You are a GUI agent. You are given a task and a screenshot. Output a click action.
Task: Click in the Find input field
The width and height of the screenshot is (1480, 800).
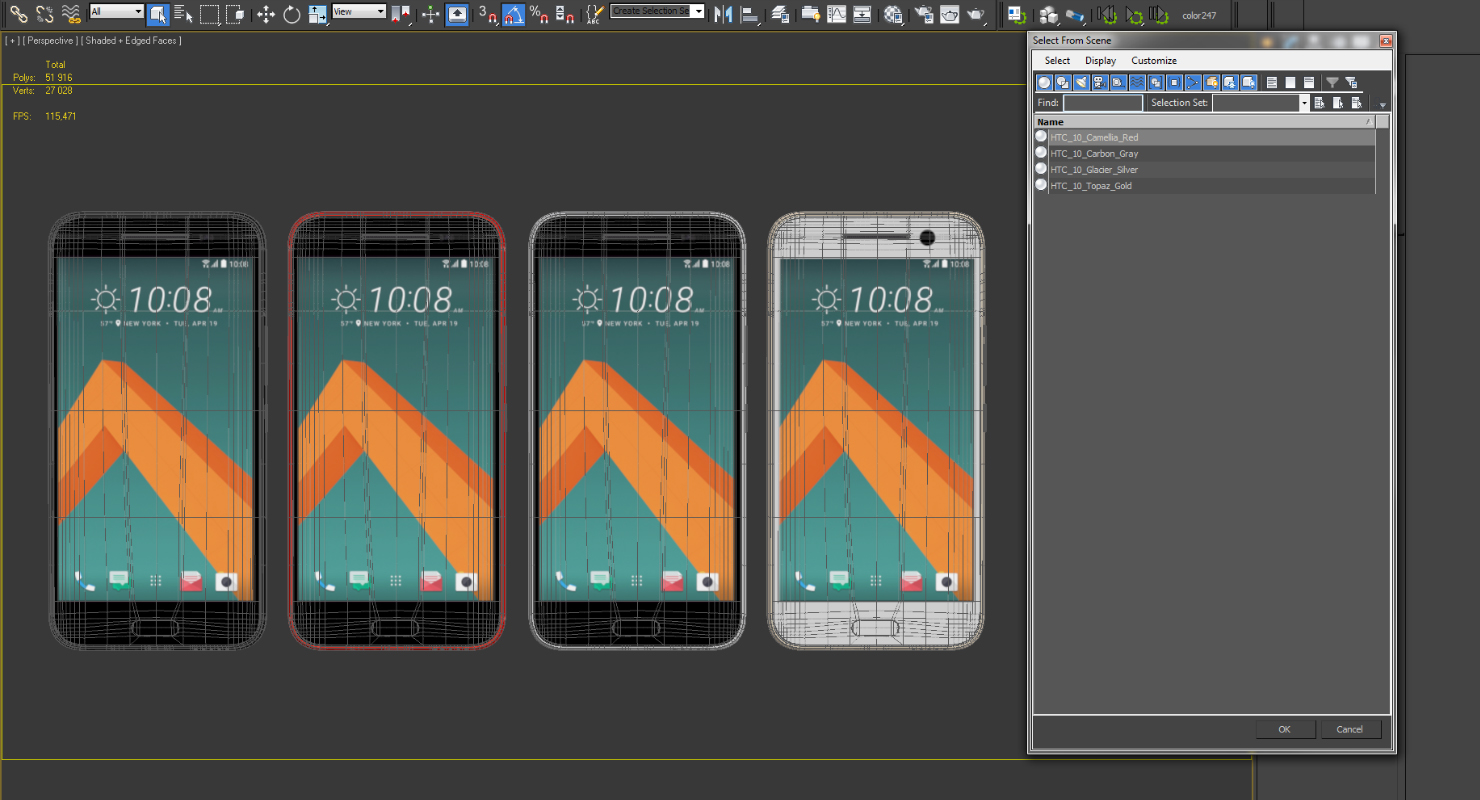pos(1103,103)
